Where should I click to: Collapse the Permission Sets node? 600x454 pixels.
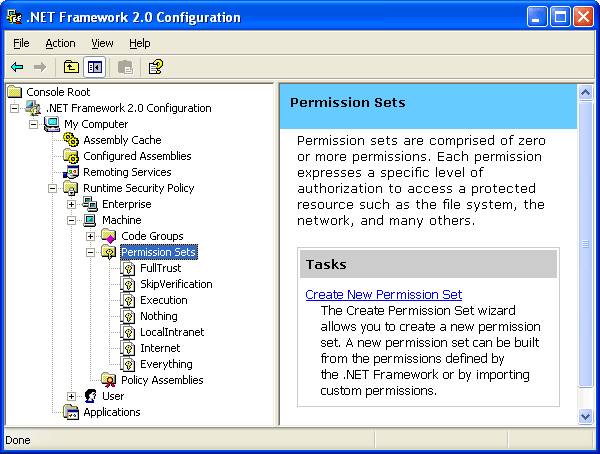coord(91,252)
